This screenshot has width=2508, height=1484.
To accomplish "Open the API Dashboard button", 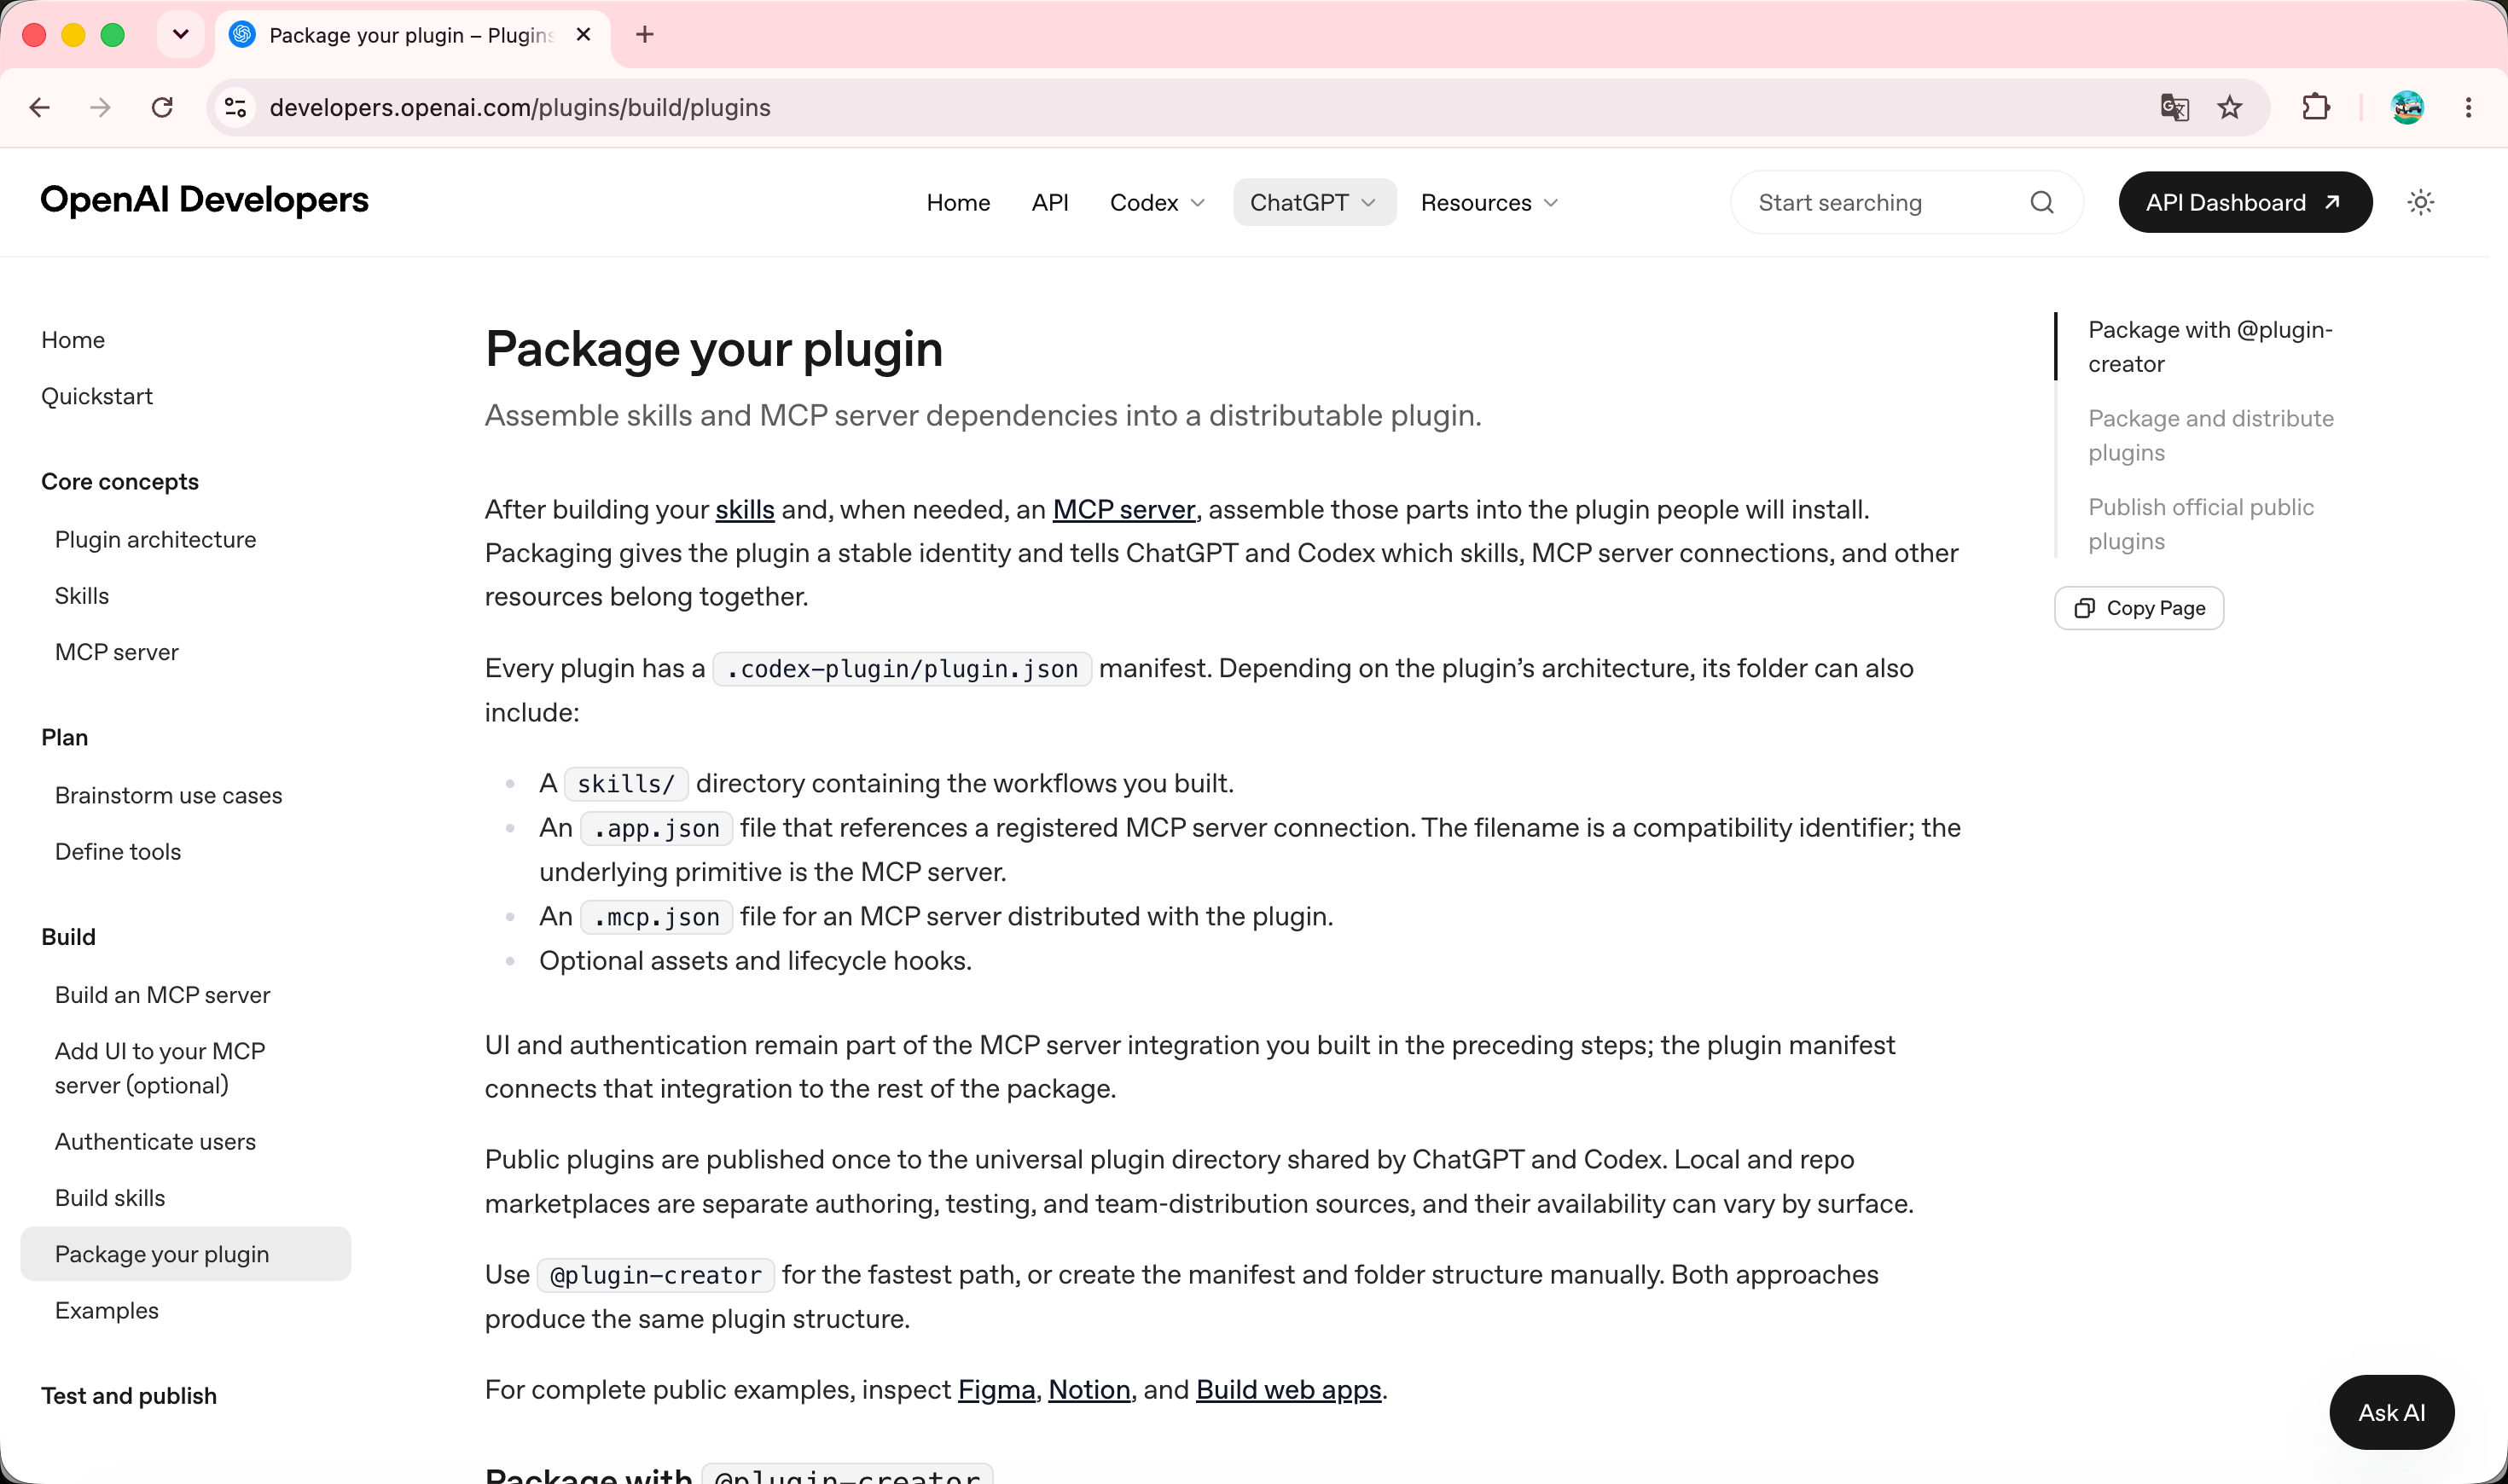I will (x=2245, y=202).
